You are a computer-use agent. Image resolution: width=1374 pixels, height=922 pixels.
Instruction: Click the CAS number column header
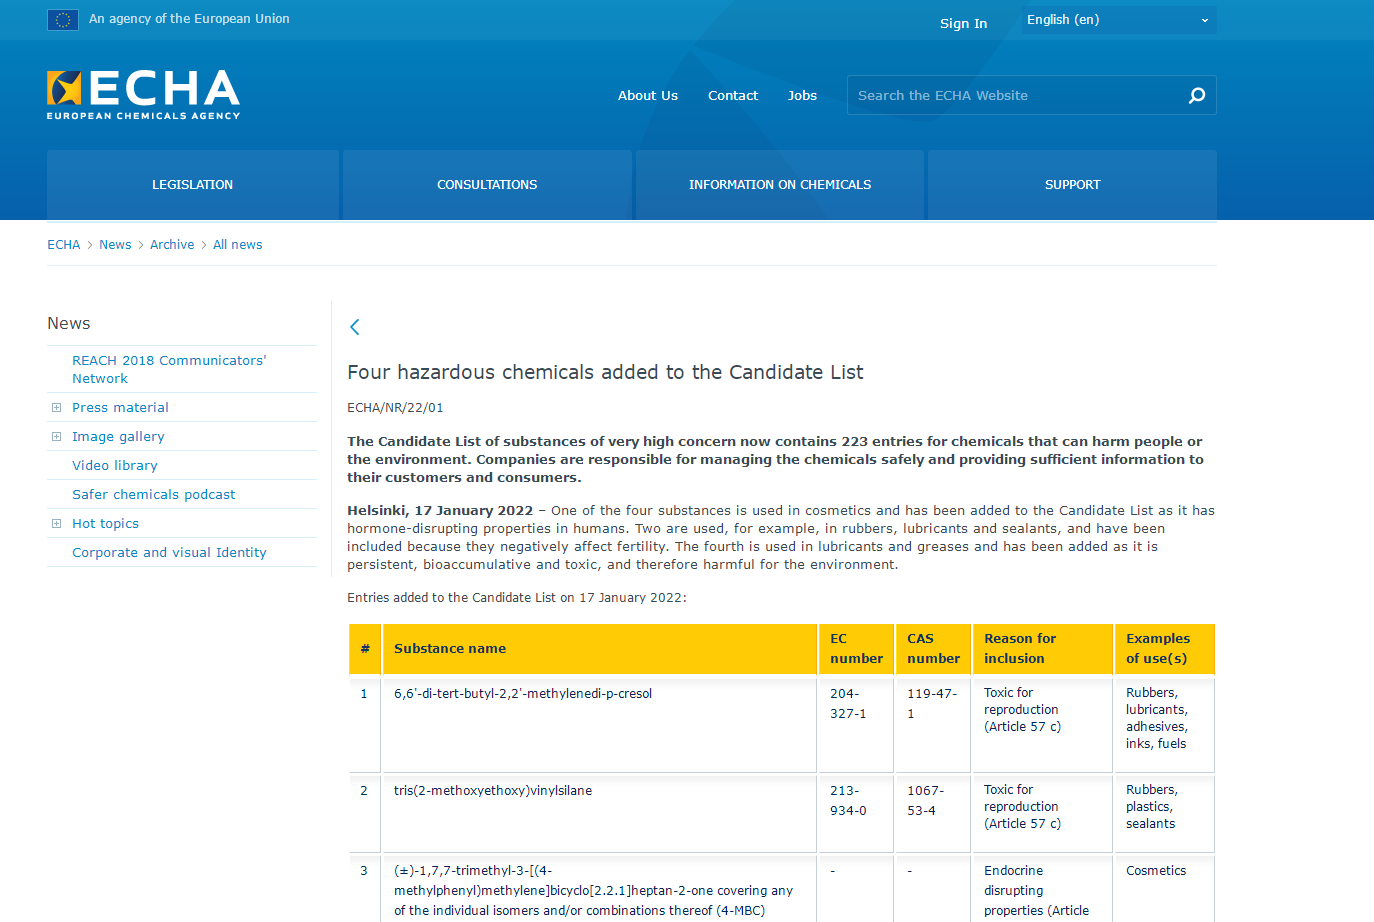(x=933, y=649)
